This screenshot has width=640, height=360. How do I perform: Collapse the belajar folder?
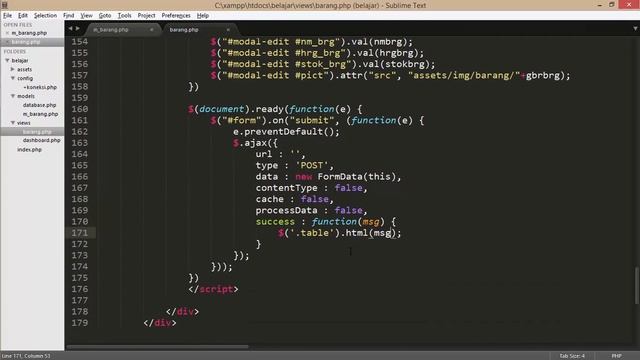(x=7, y=60)
